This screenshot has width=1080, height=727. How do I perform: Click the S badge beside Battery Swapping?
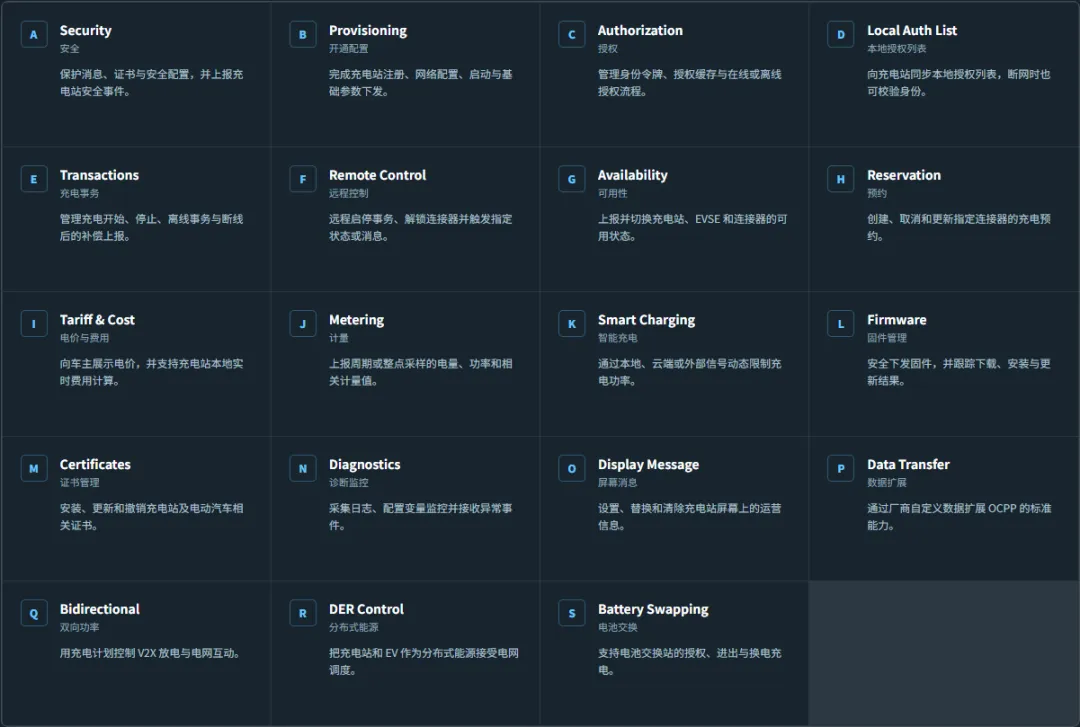(572, 613)
